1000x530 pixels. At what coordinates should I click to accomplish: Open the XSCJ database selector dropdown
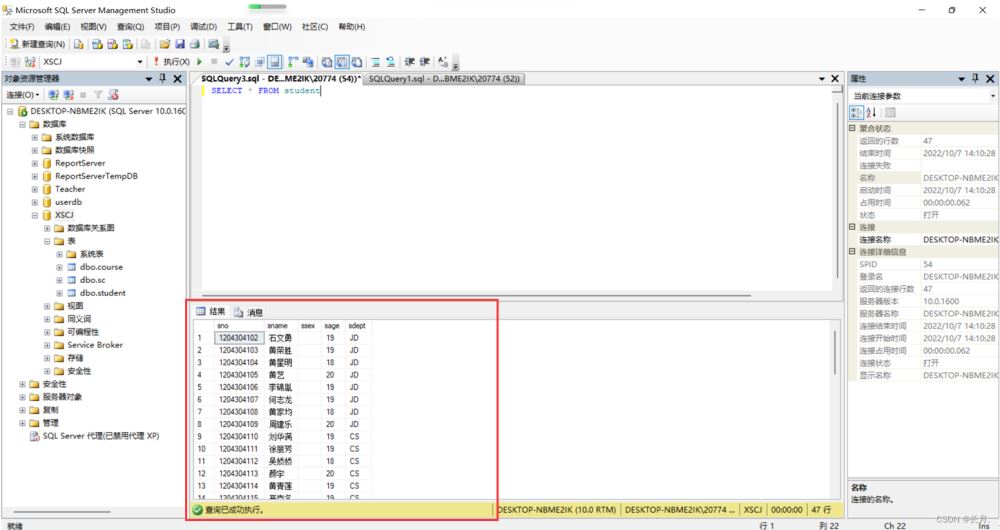tap(140, 62)
